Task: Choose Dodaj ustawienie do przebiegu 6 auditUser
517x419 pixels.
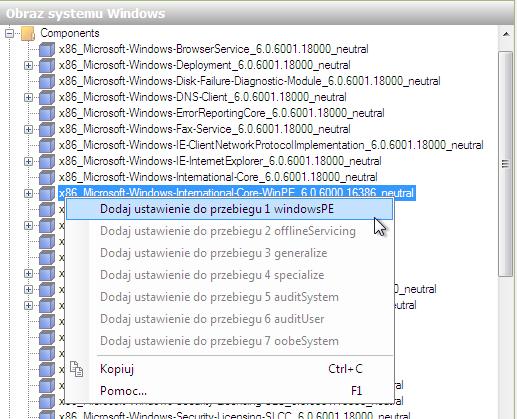Action: [x=229, y=319]
